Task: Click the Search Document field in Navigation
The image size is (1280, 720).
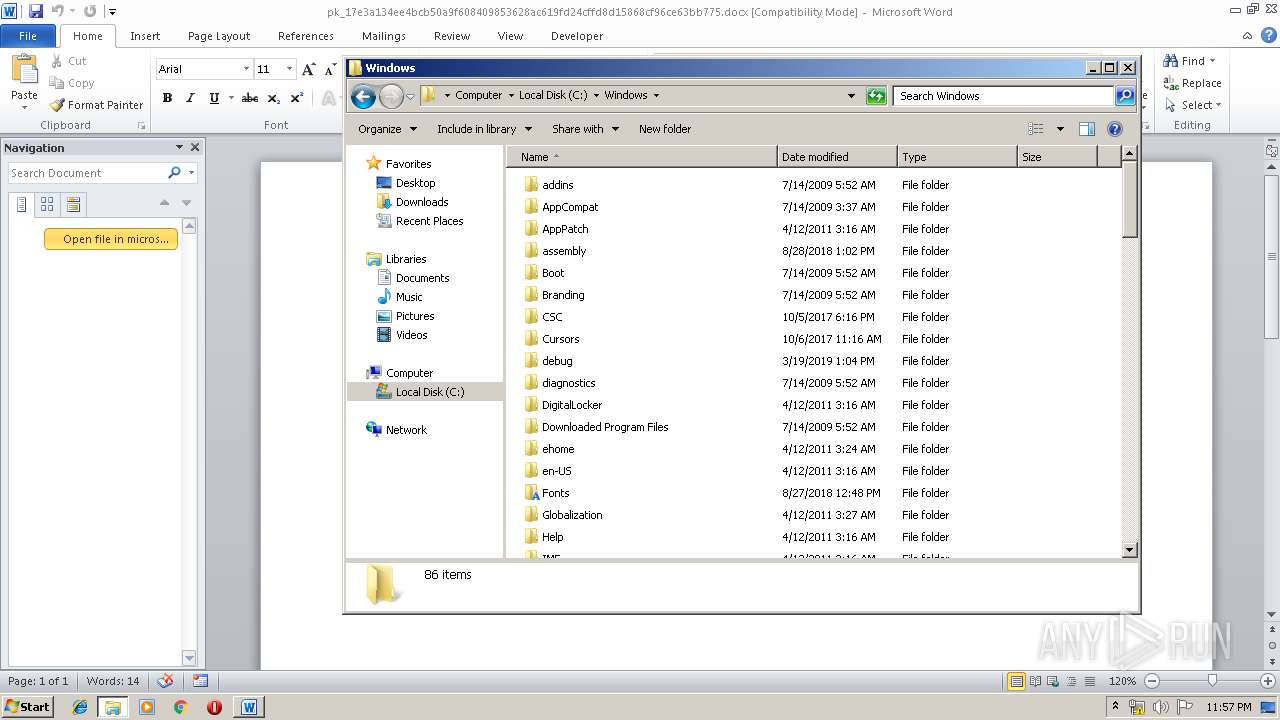Action: pos(86,173)
